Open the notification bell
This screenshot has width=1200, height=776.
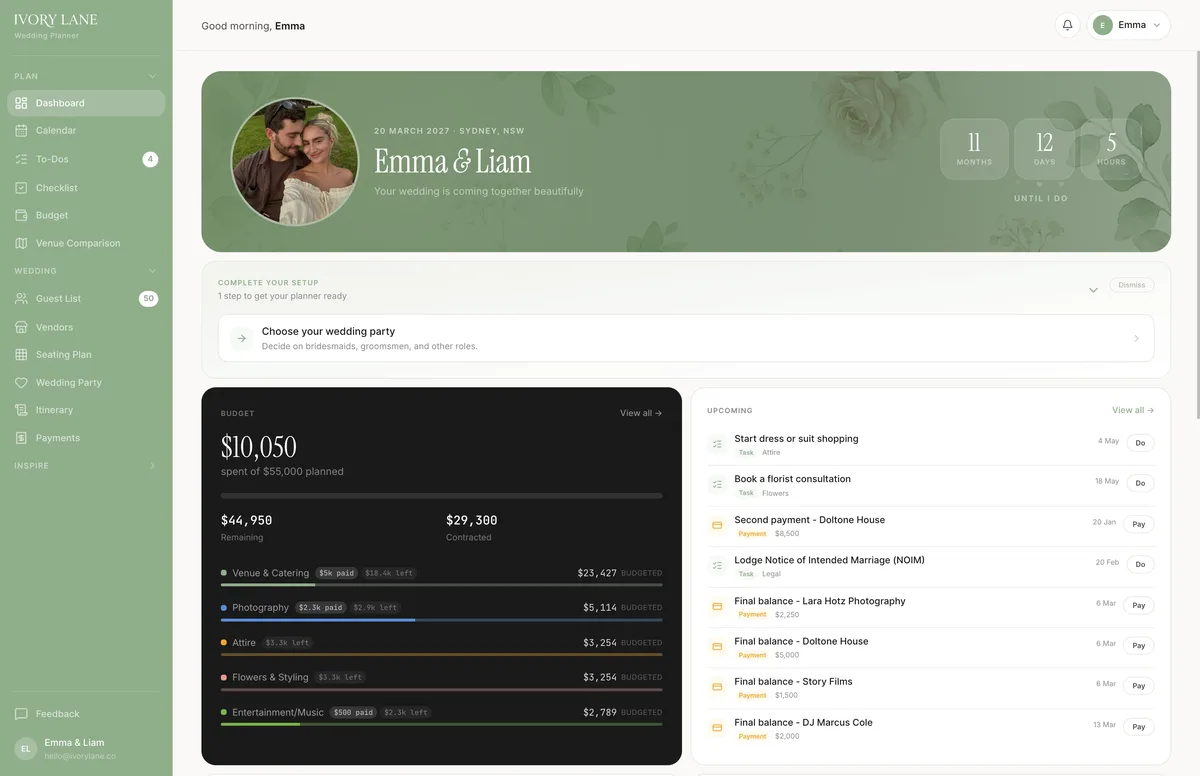click(x=1066, y=25)
